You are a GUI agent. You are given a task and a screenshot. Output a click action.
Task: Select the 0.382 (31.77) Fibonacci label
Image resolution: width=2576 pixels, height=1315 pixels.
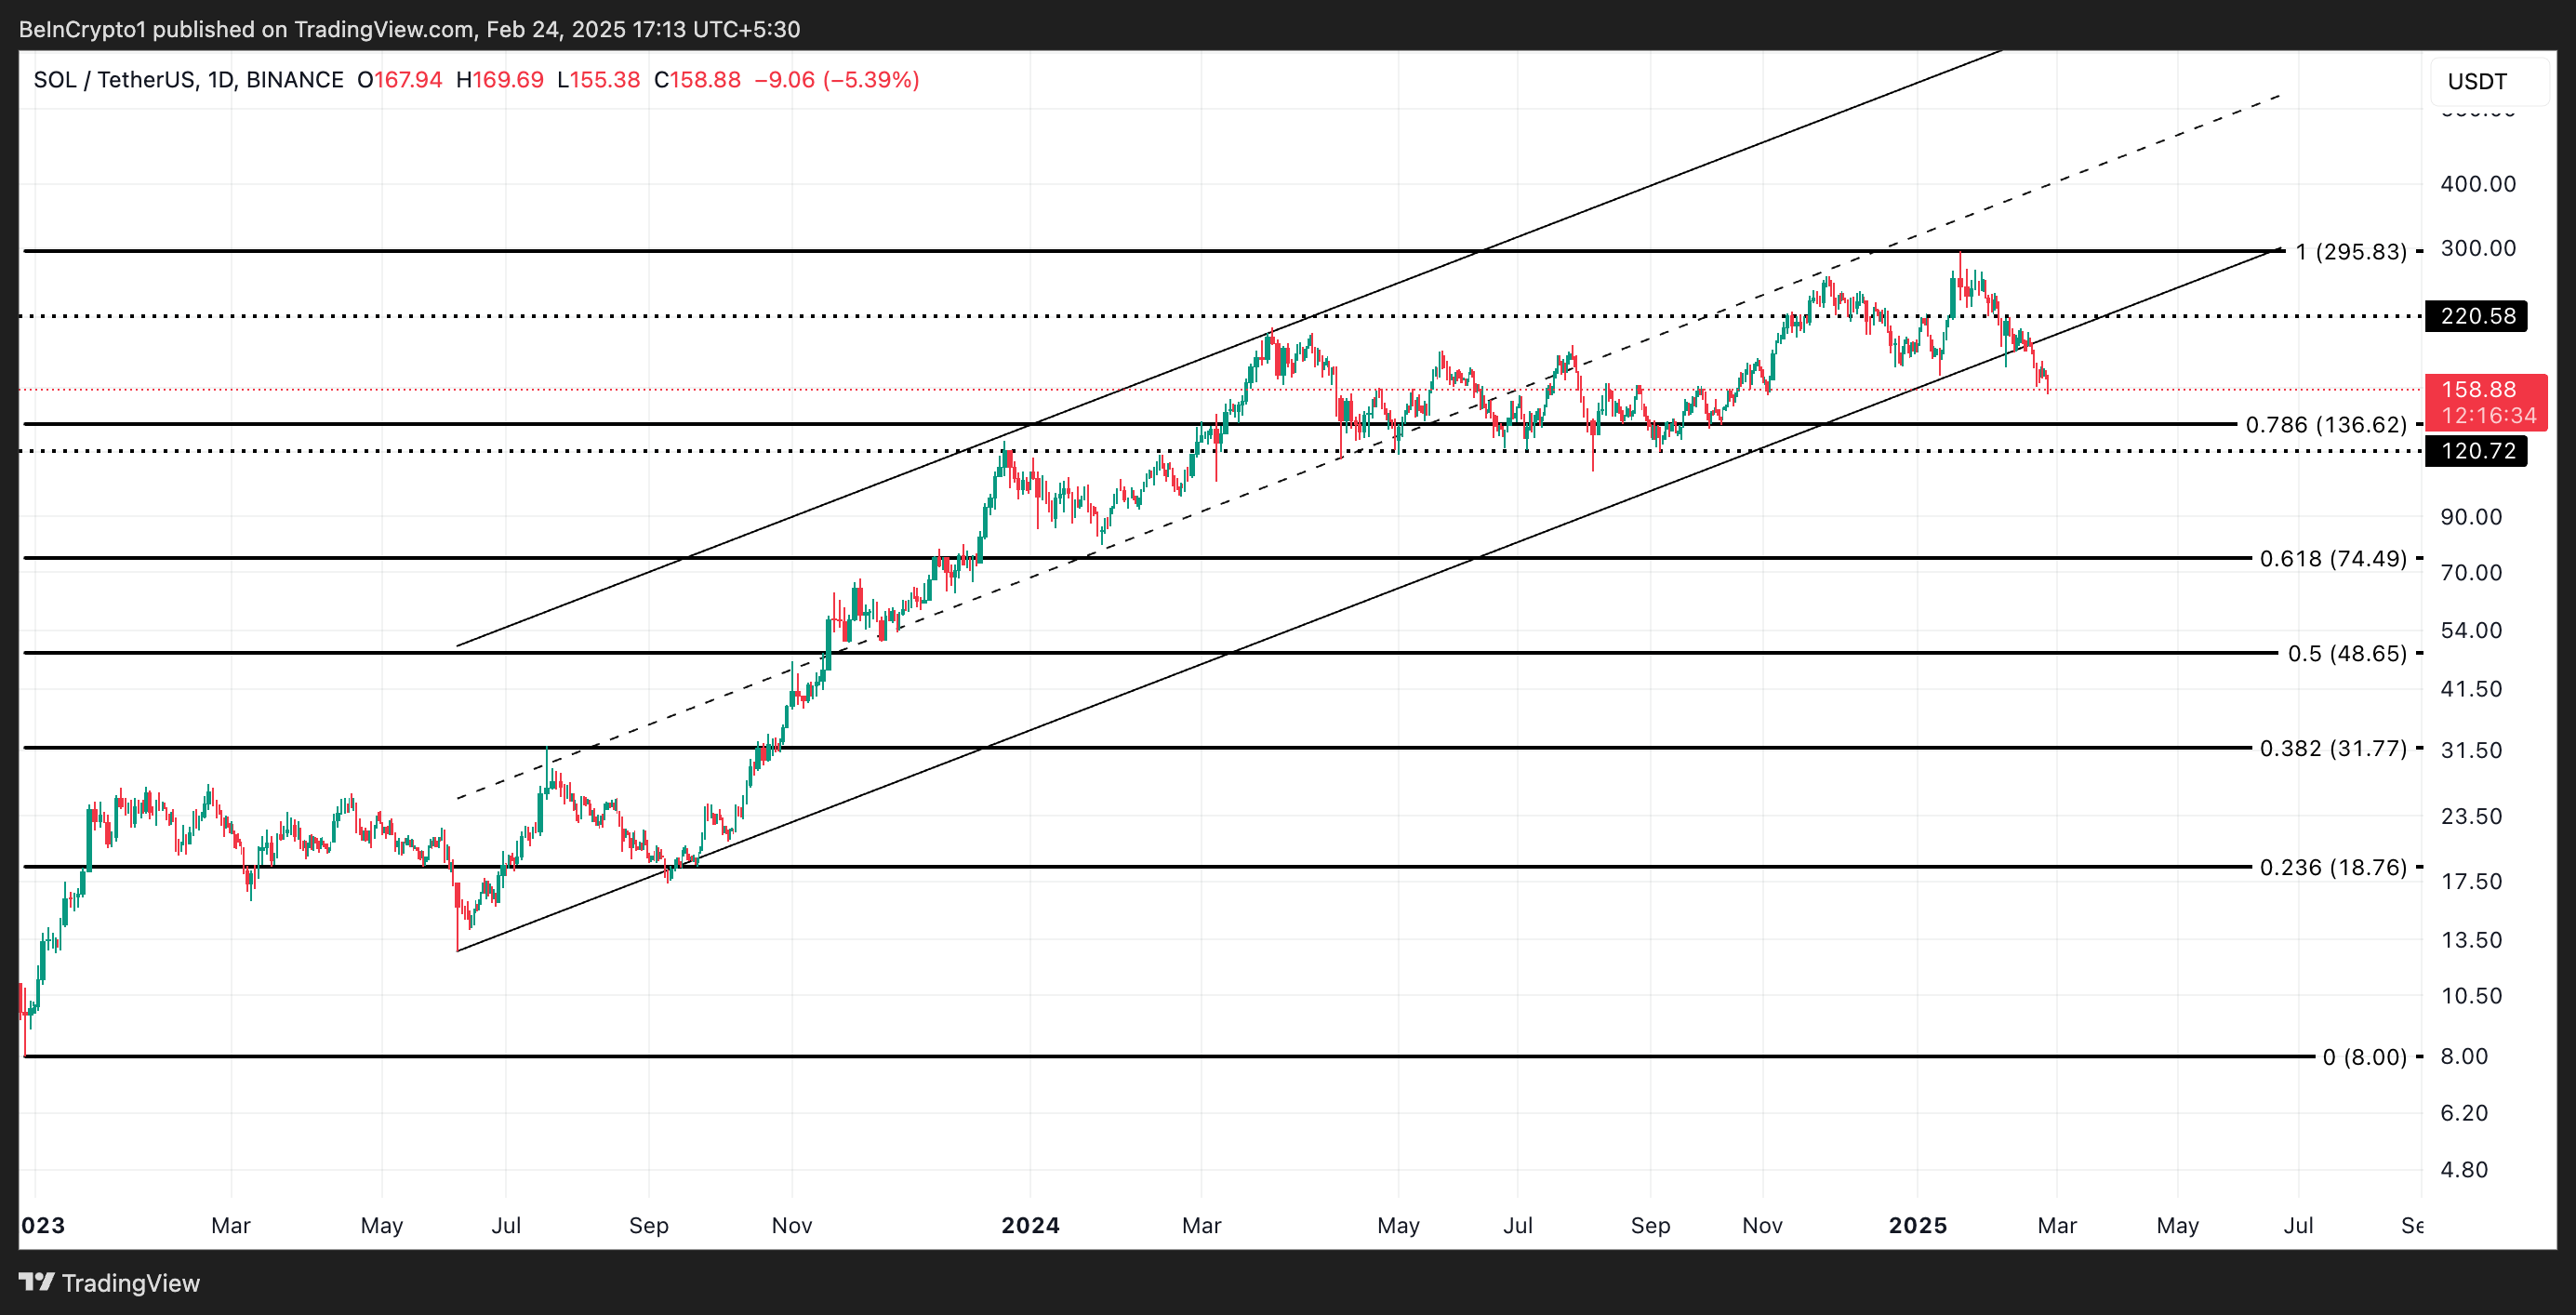(2332, 748)
